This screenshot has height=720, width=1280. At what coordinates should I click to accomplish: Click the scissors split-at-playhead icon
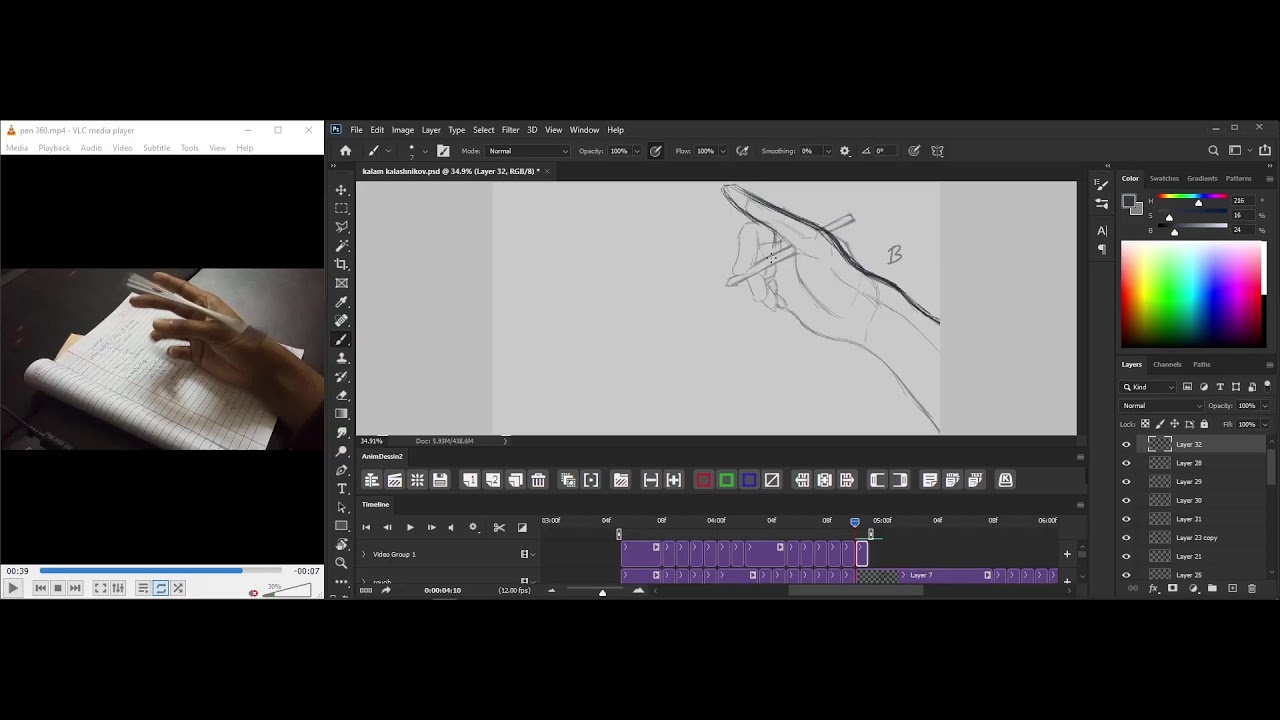499,528
